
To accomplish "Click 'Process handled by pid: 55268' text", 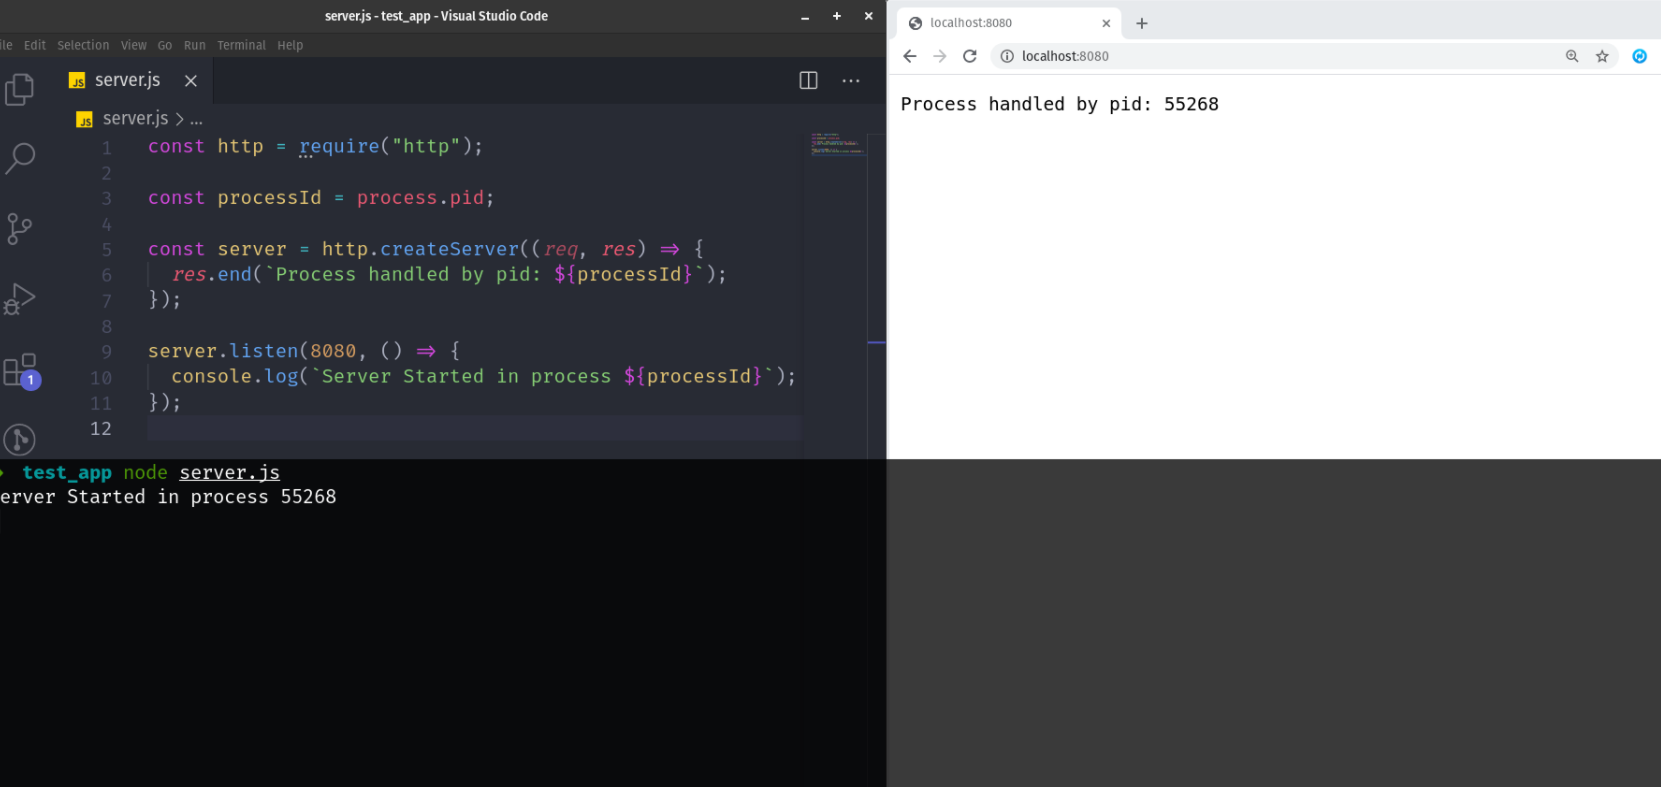I will (x=1059, y=105).
